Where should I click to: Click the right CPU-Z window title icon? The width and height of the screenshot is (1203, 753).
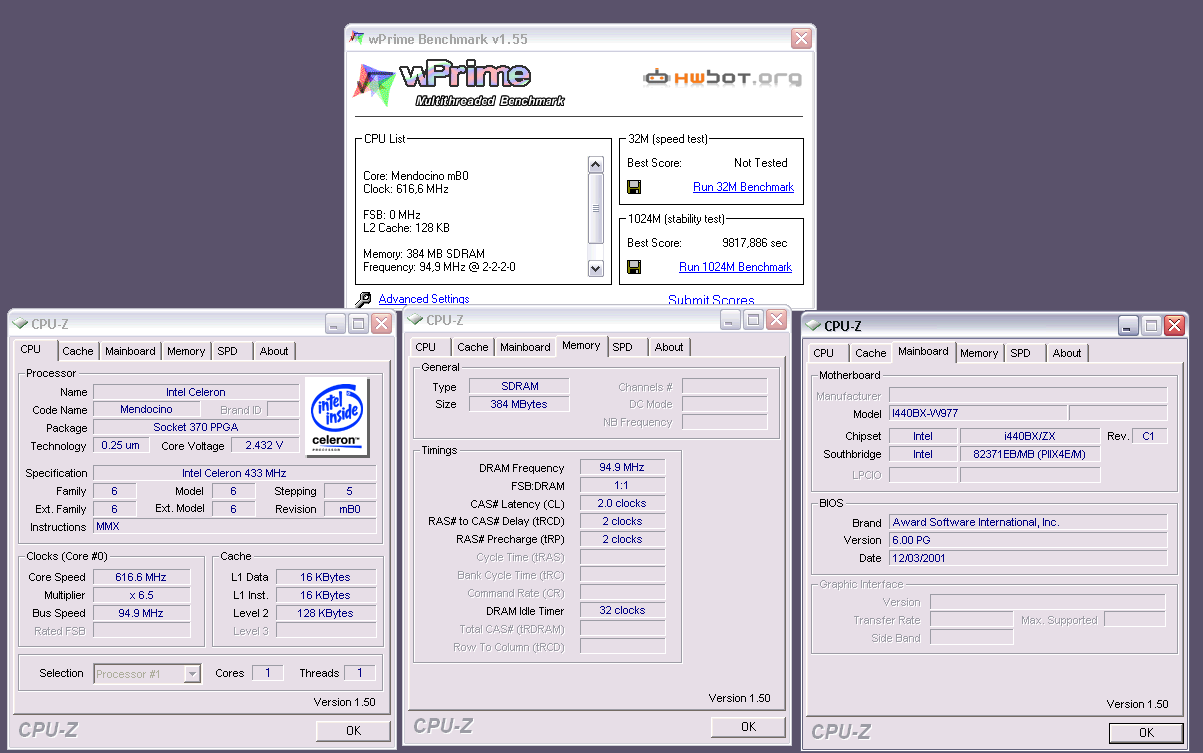point(814,326)
